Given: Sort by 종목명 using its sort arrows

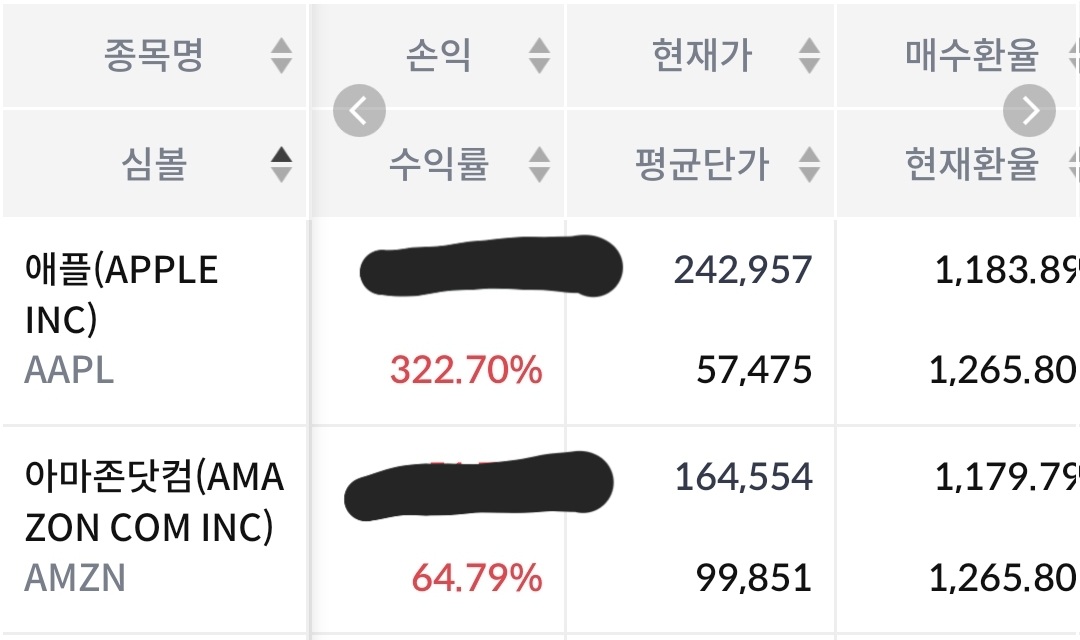Looking at the screenshot, I should coord(282,56).
